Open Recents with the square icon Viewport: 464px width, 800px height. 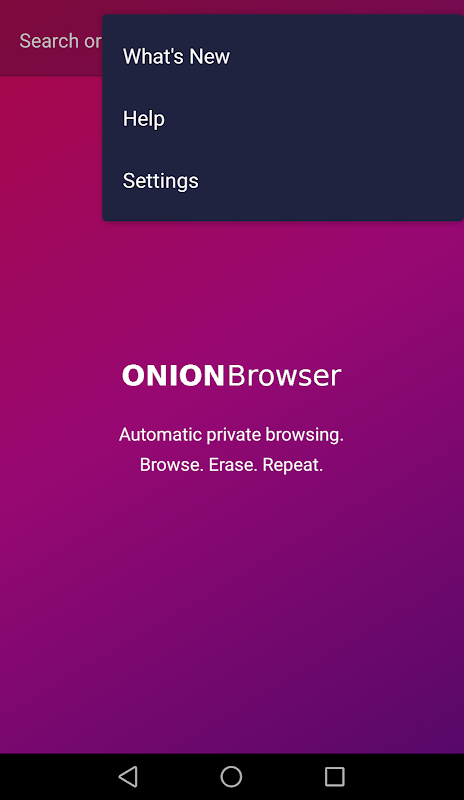coord(335,777)
